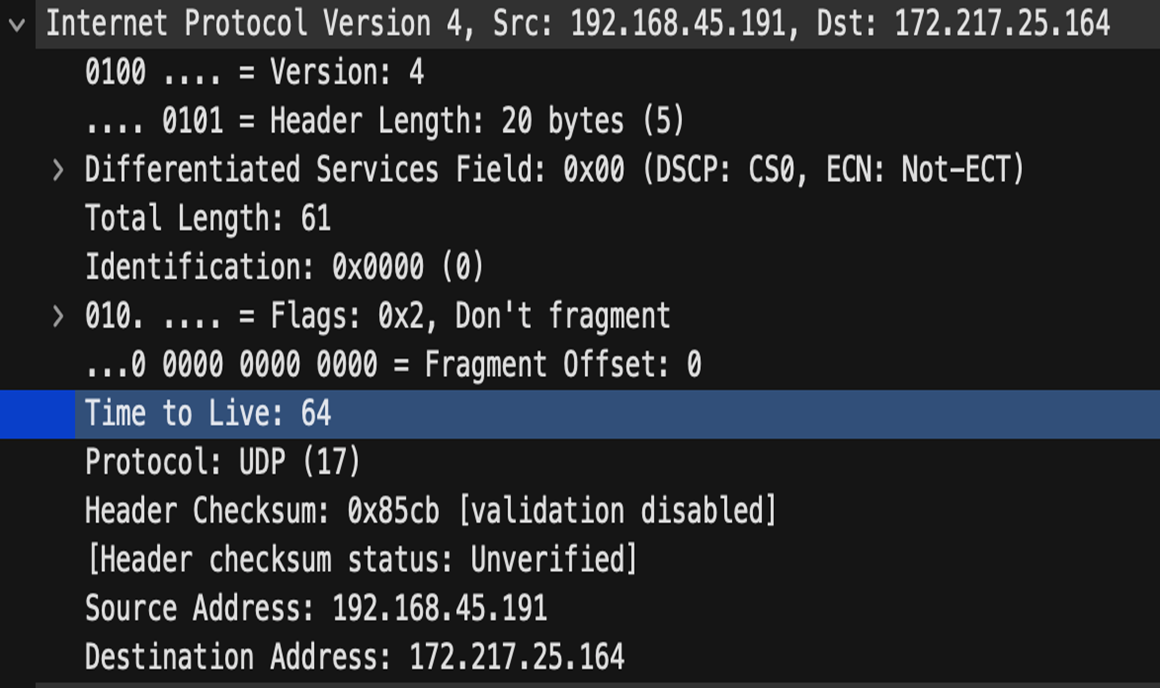This screenshot has height=688, width=1160.
Task: Select the Destination Address: 172.217.25.164 field
Action: (x=354, y=658)
